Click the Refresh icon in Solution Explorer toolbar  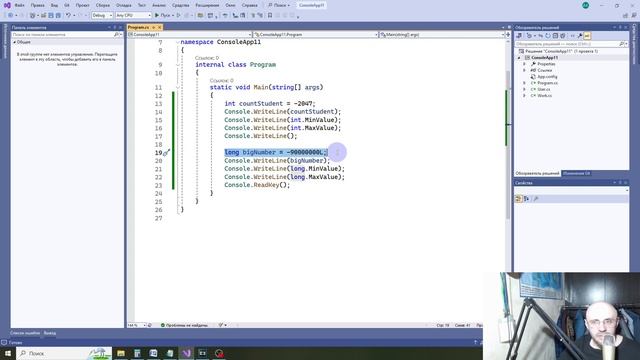(548, 36)
